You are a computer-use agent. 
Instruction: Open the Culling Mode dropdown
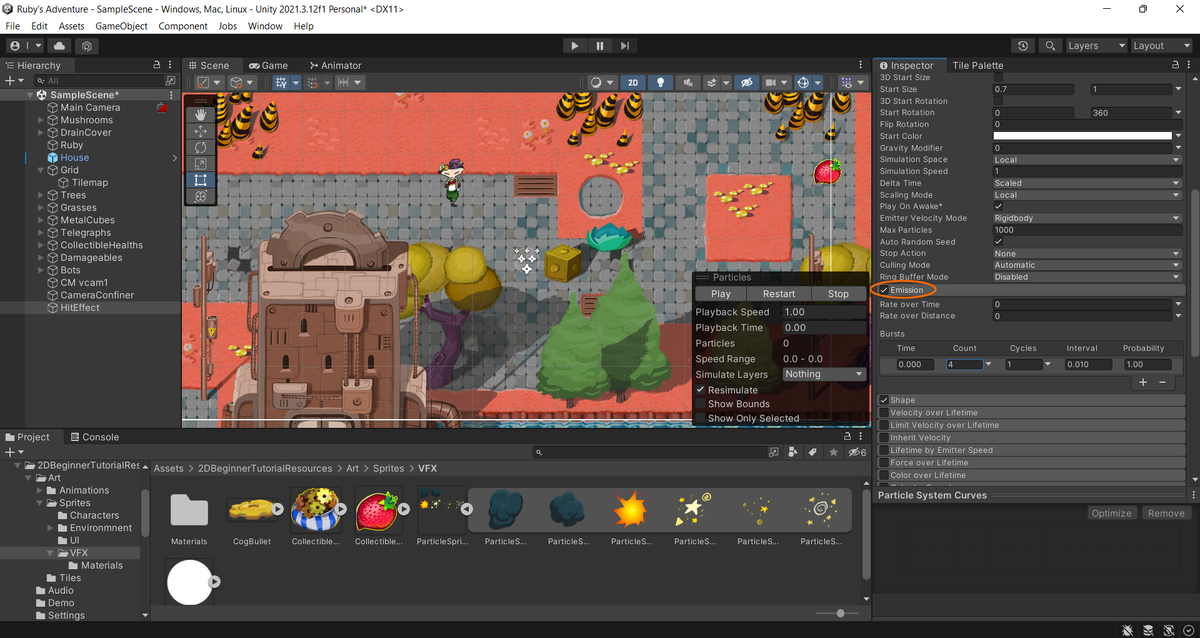tap(1087, 265)
